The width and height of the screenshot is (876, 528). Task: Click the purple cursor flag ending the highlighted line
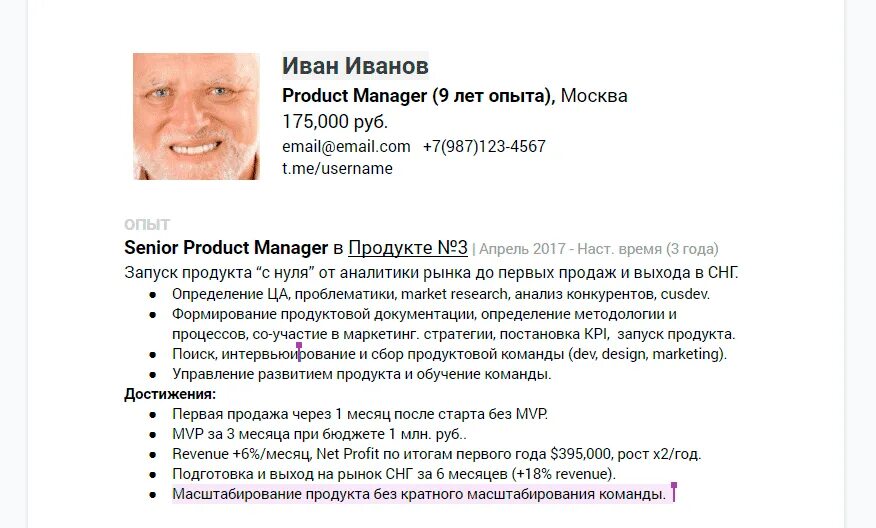pyautogui.click(x=674, y=492)
